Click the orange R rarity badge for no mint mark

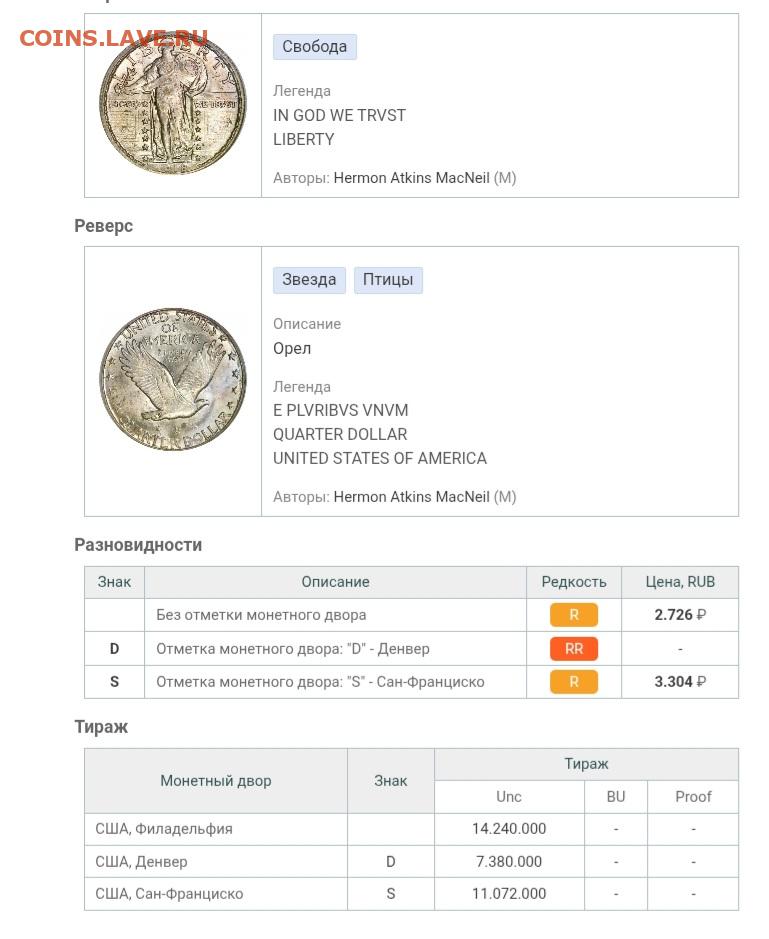pyautogui.click(x=573, y=615)
